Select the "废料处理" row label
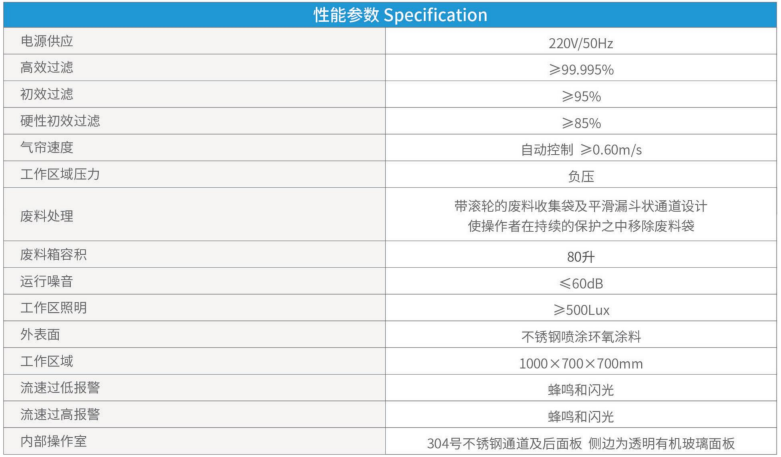The height and width of the screenshot is (457, 781). click(x=47, y=215)
